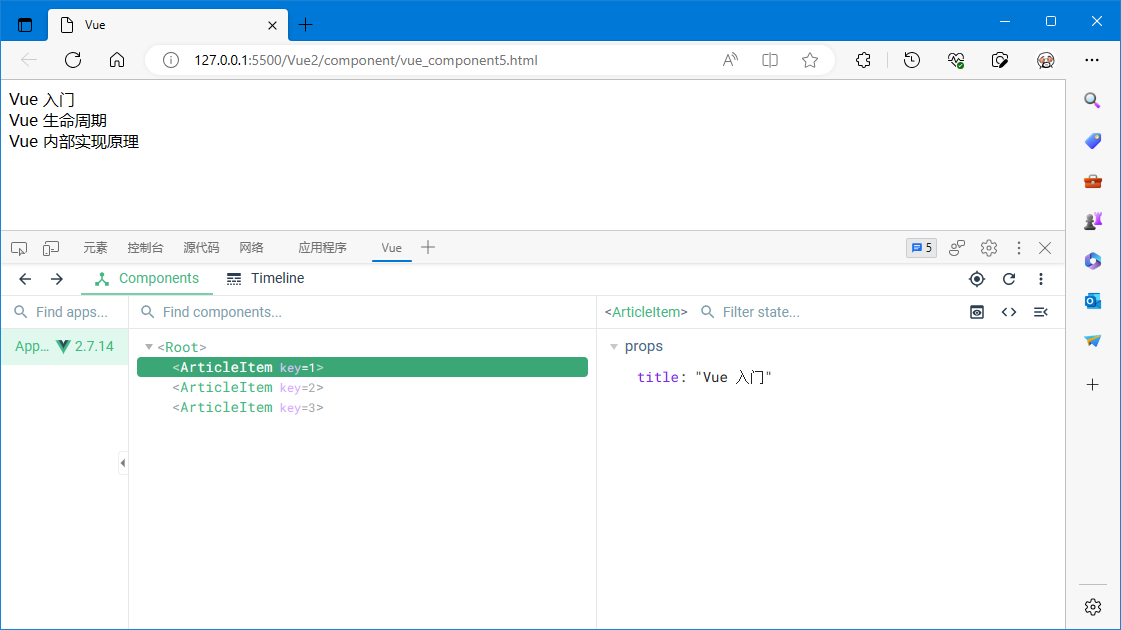The height and width of the screenshot is (630, 1121).
Task: Open browser settings and more menu
Action: (1092, 60)
